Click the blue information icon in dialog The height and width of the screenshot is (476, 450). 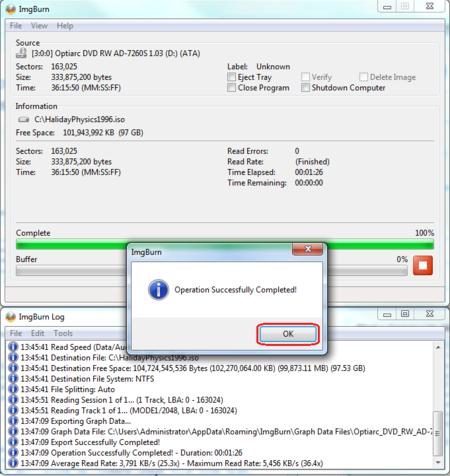[158, 290]
